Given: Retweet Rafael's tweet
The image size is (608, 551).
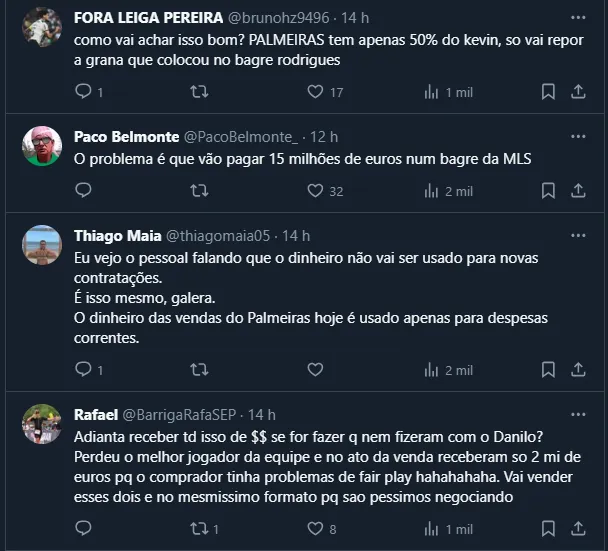Looking at the screenshot, I should [x=199, y=529].
